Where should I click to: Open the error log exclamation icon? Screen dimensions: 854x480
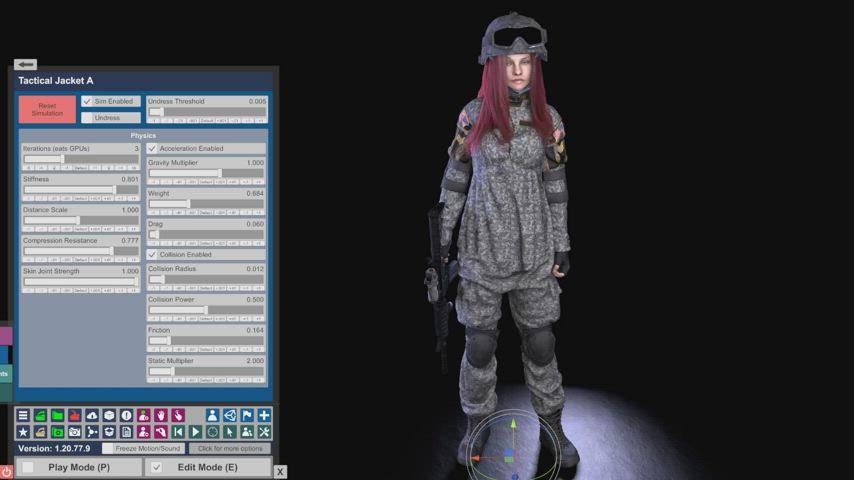tap(126, 415)
